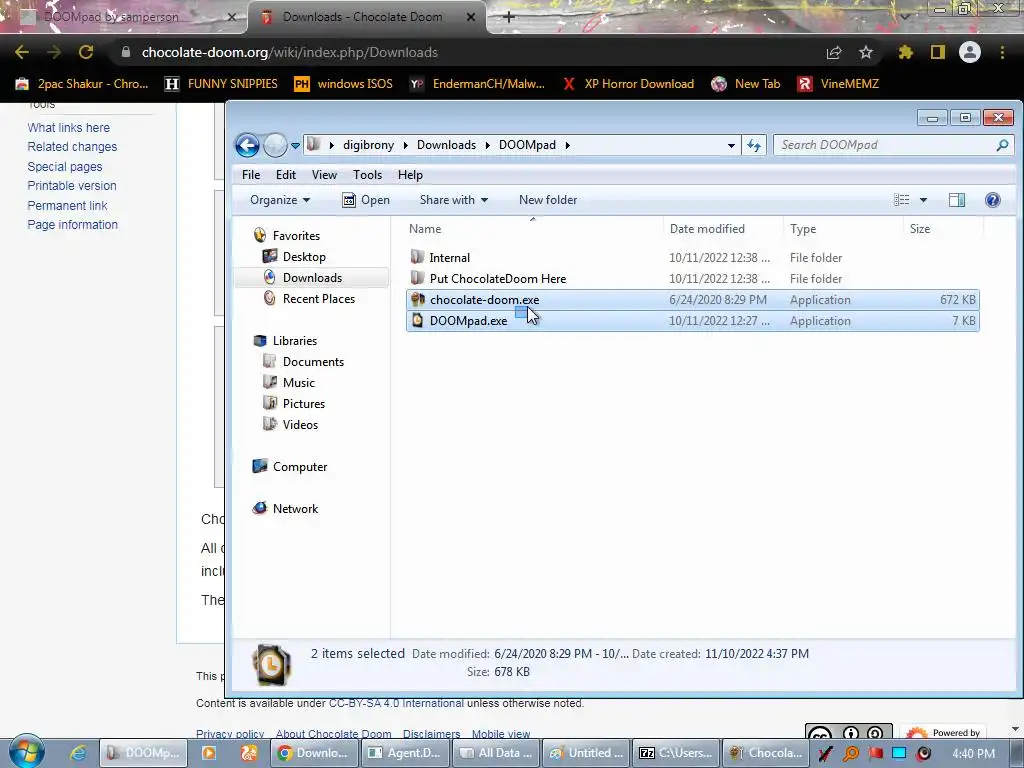Click Downloads in address breadcrumb

point(447,145)
